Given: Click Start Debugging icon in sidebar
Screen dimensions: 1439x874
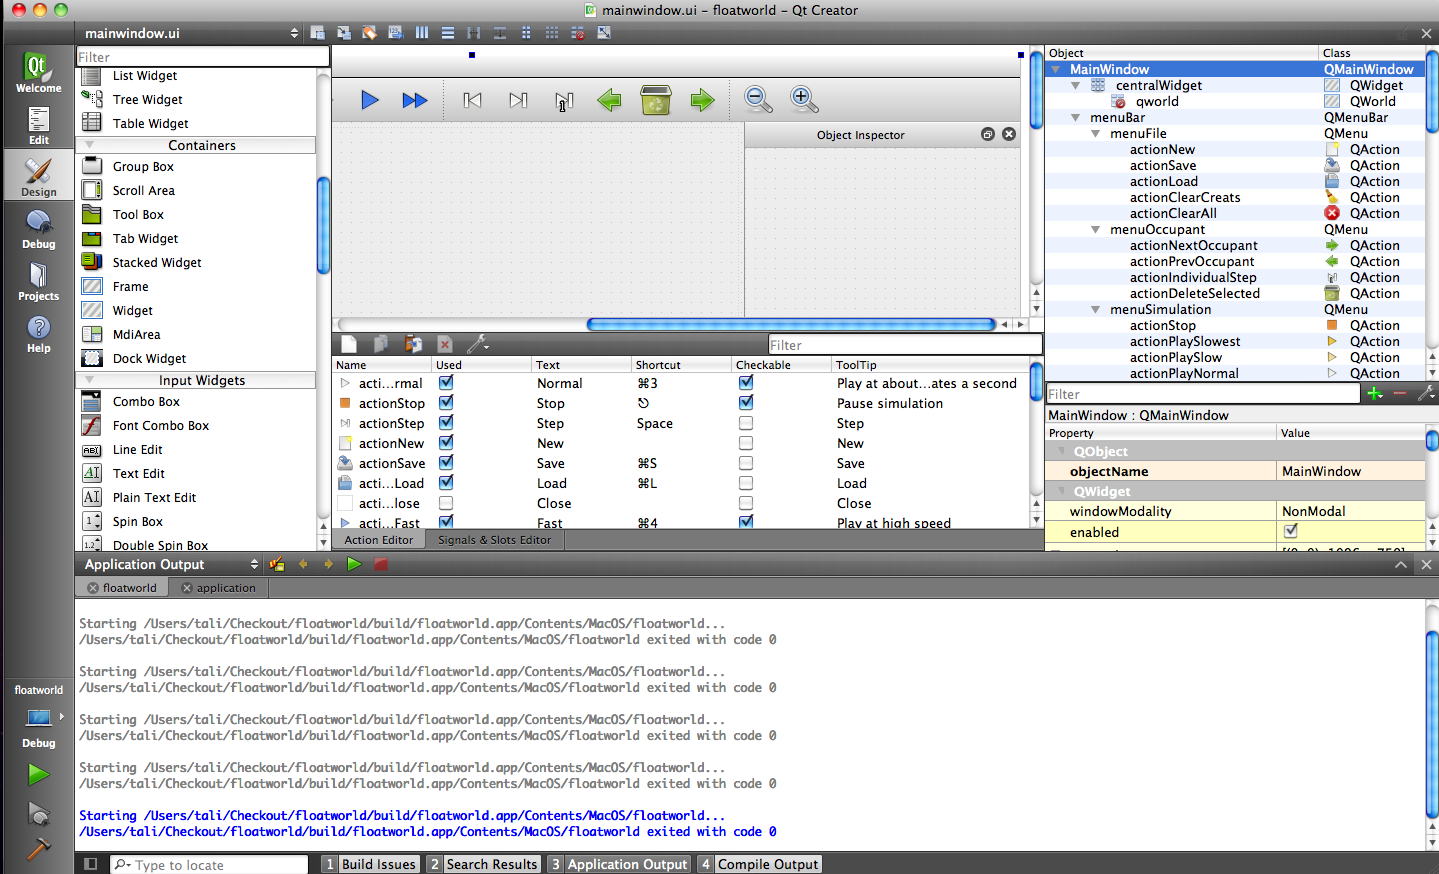Looking at the screenshot, I should tap(38, 812).
